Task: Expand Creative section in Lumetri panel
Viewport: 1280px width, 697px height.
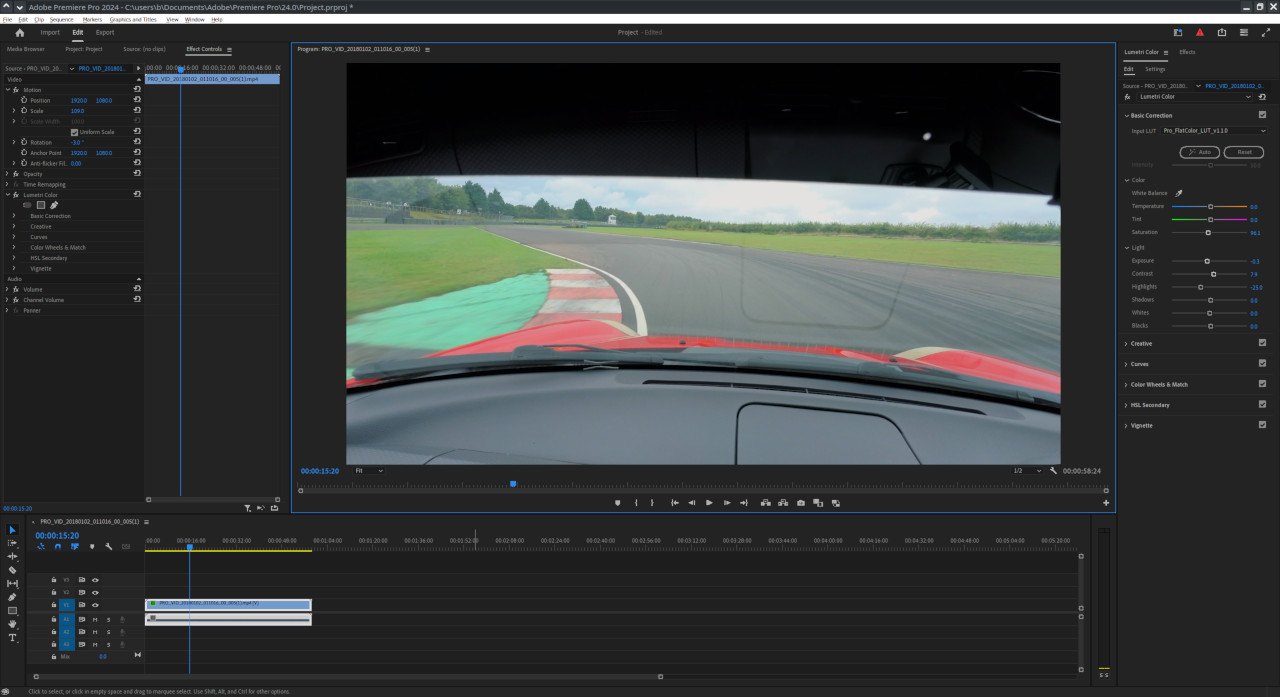Action: (1126, 343)
